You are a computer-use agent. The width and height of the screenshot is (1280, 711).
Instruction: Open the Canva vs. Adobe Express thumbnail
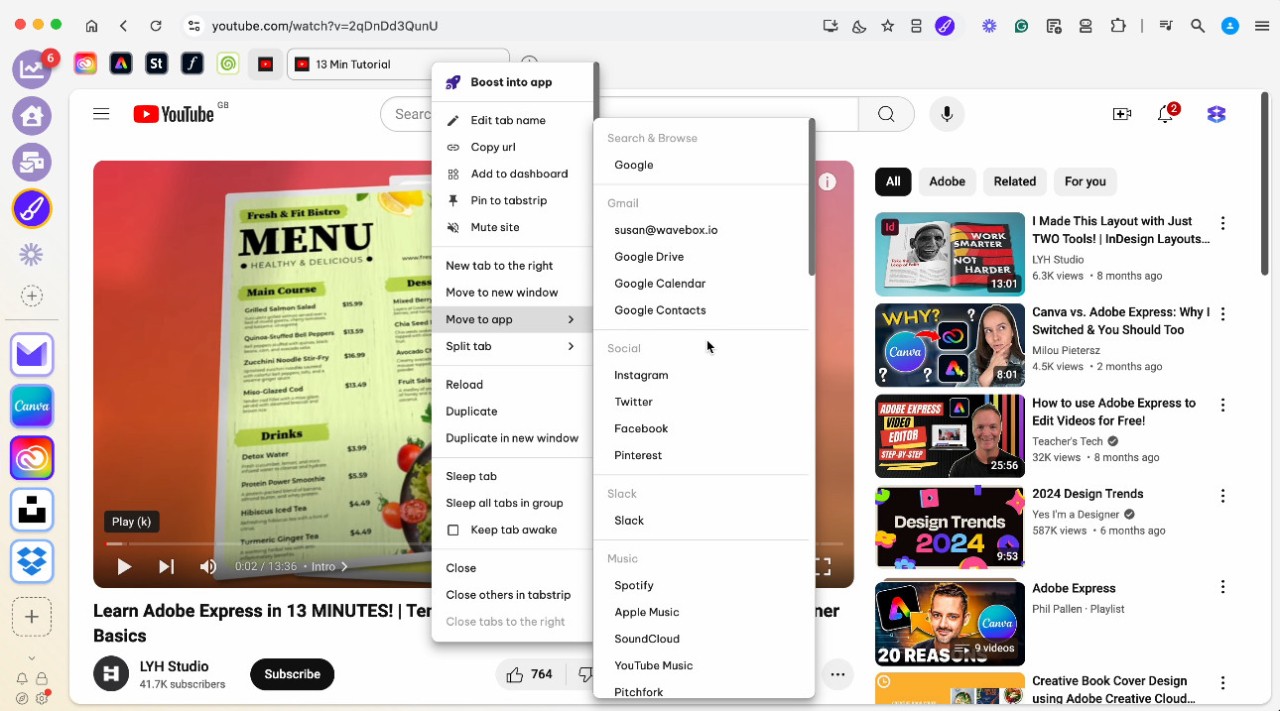click(949, 345)
